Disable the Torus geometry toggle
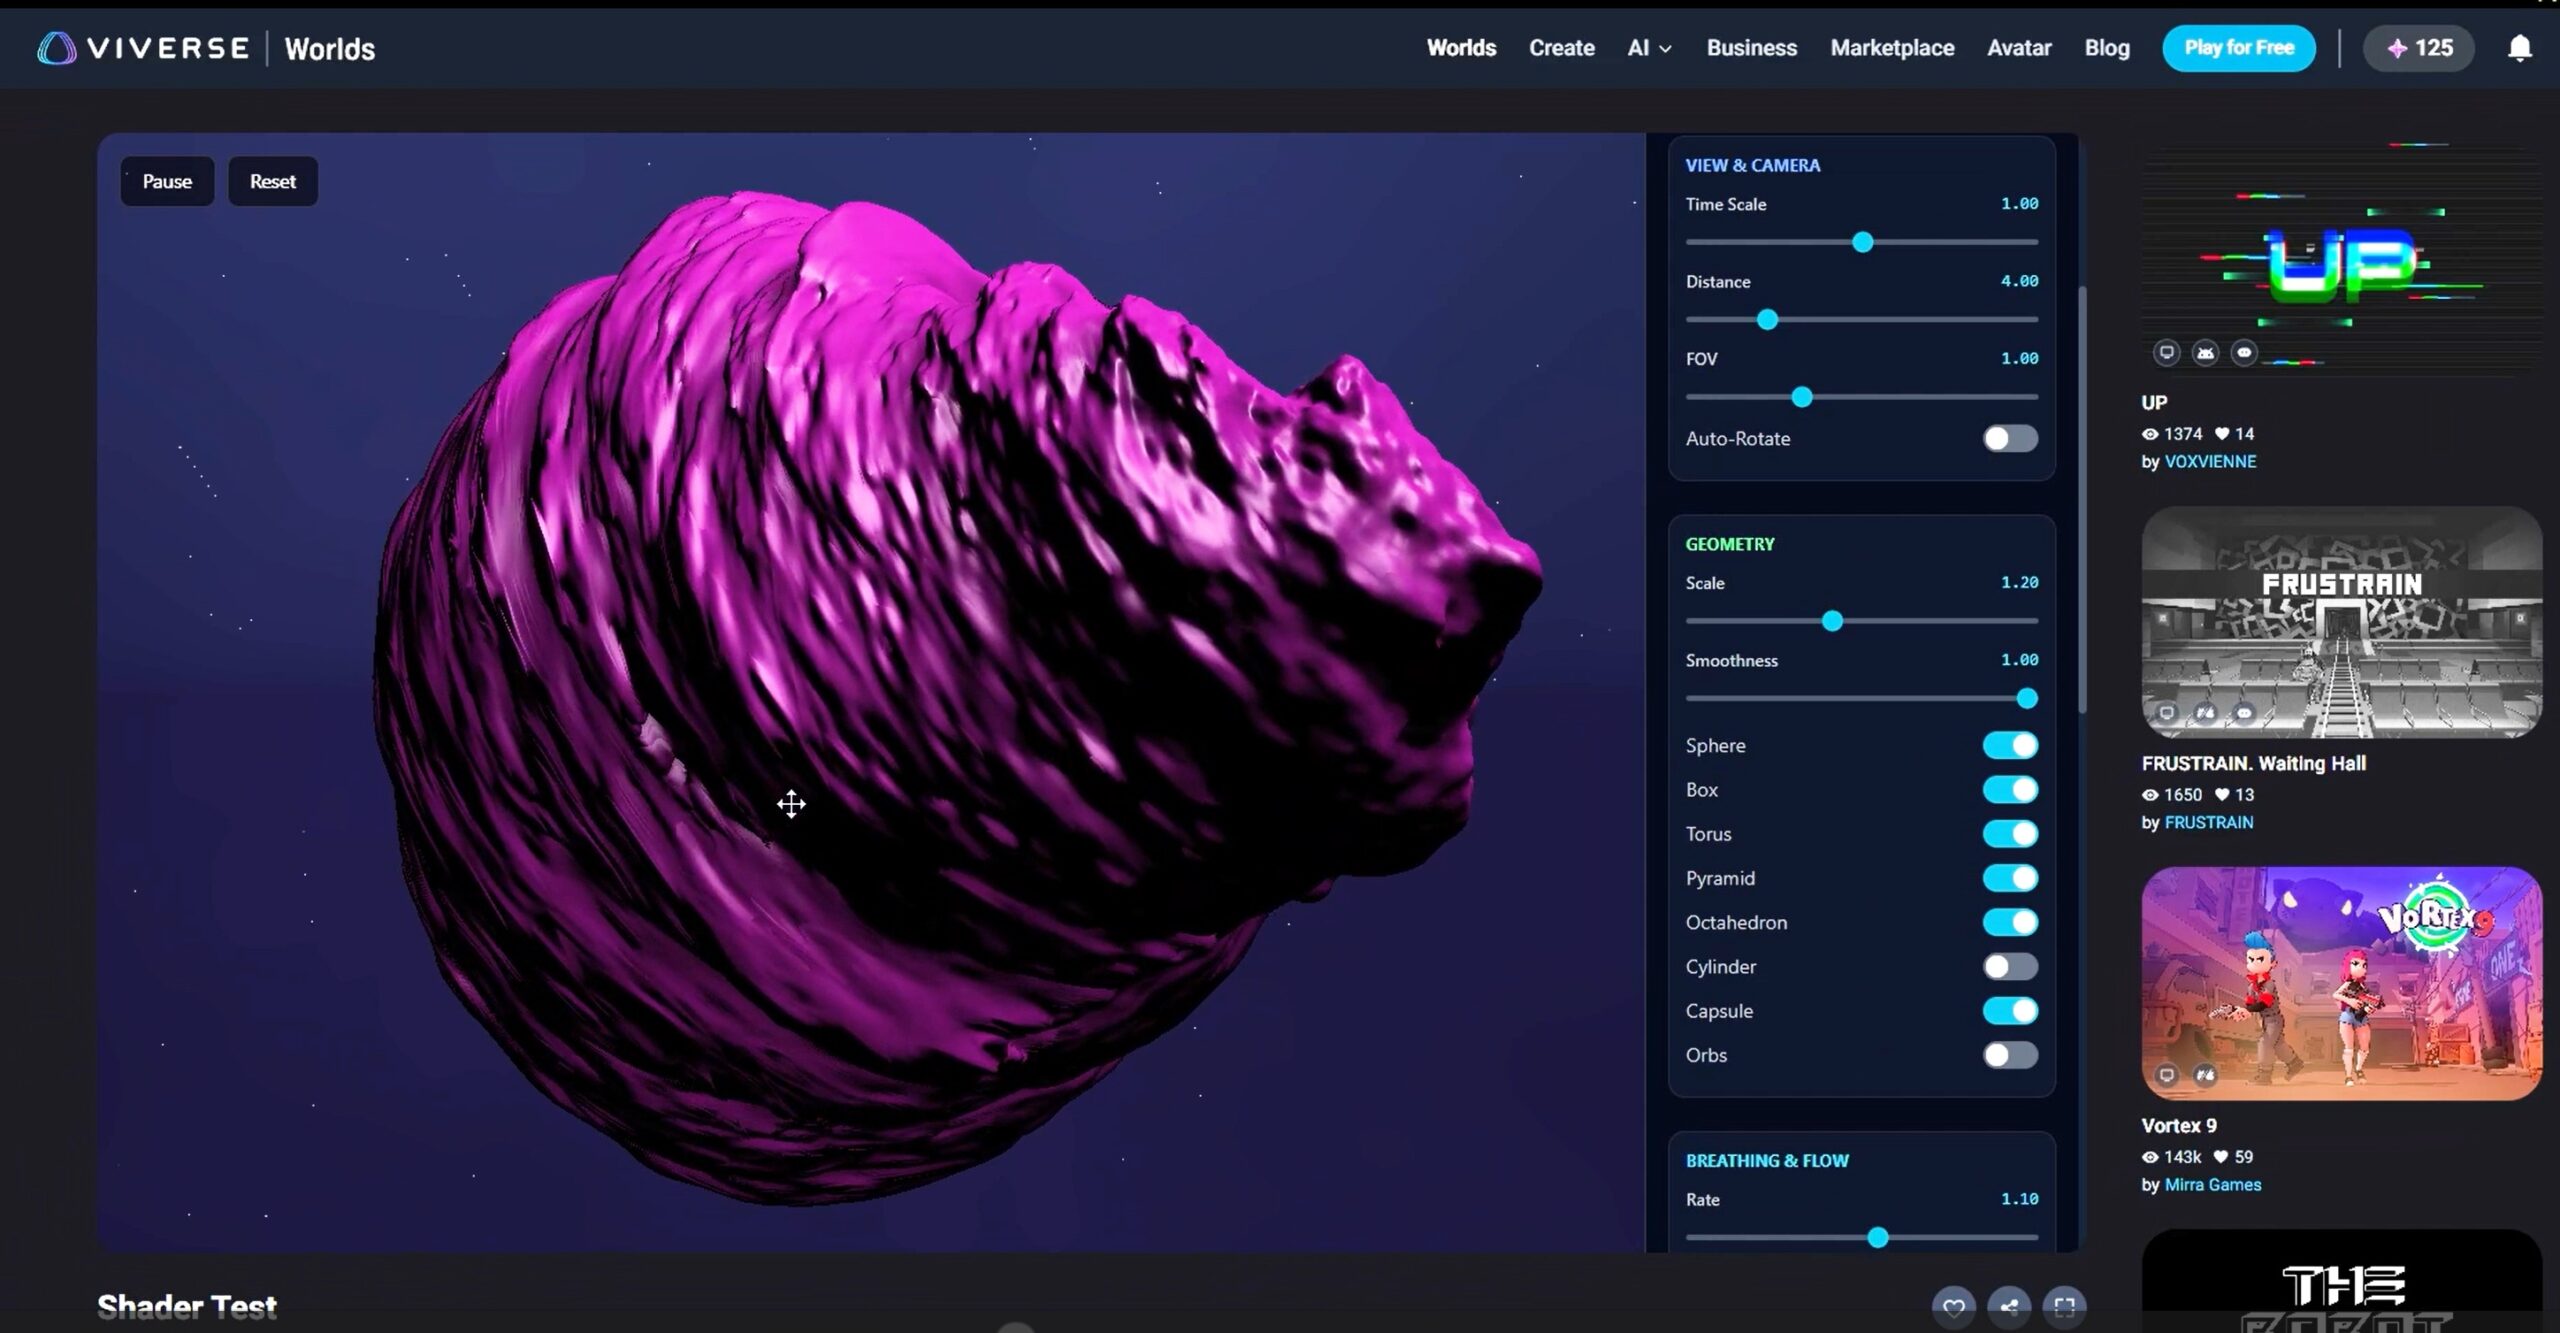2560x1333 pixels. [x=2010, y=833]
